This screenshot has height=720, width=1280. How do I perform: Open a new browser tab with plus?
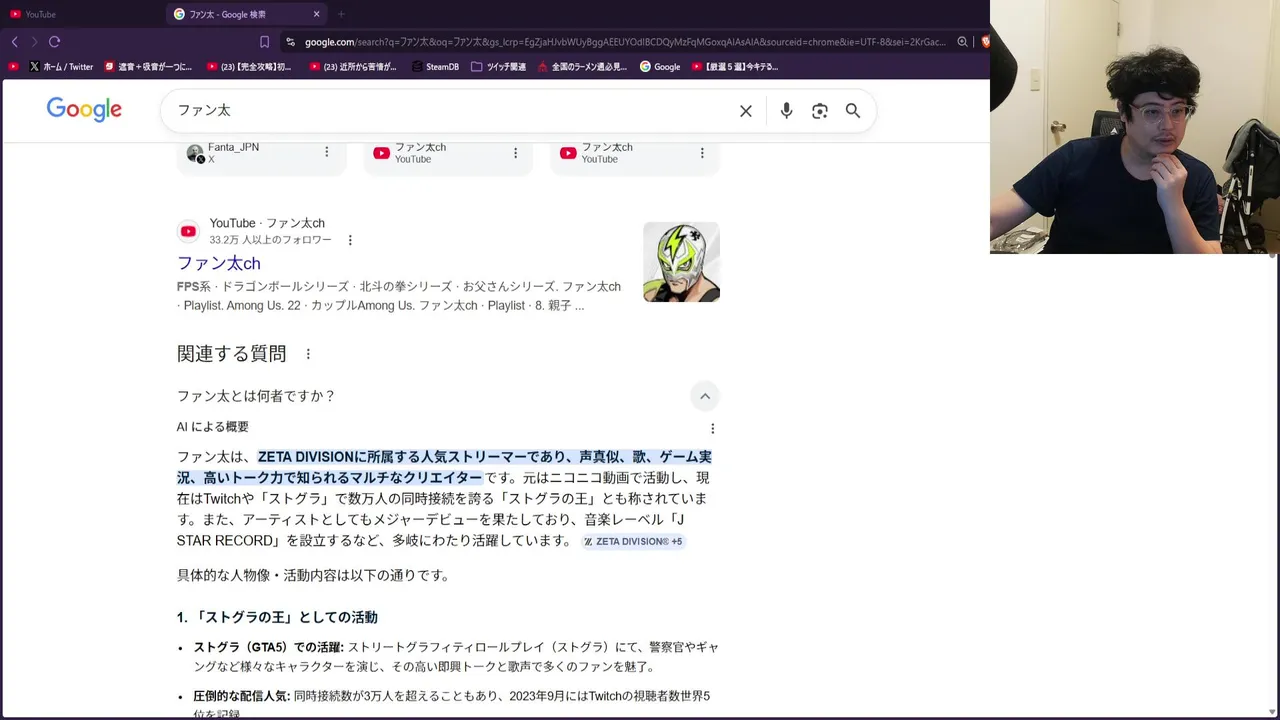pyautogui.click(x=341, y=14)
